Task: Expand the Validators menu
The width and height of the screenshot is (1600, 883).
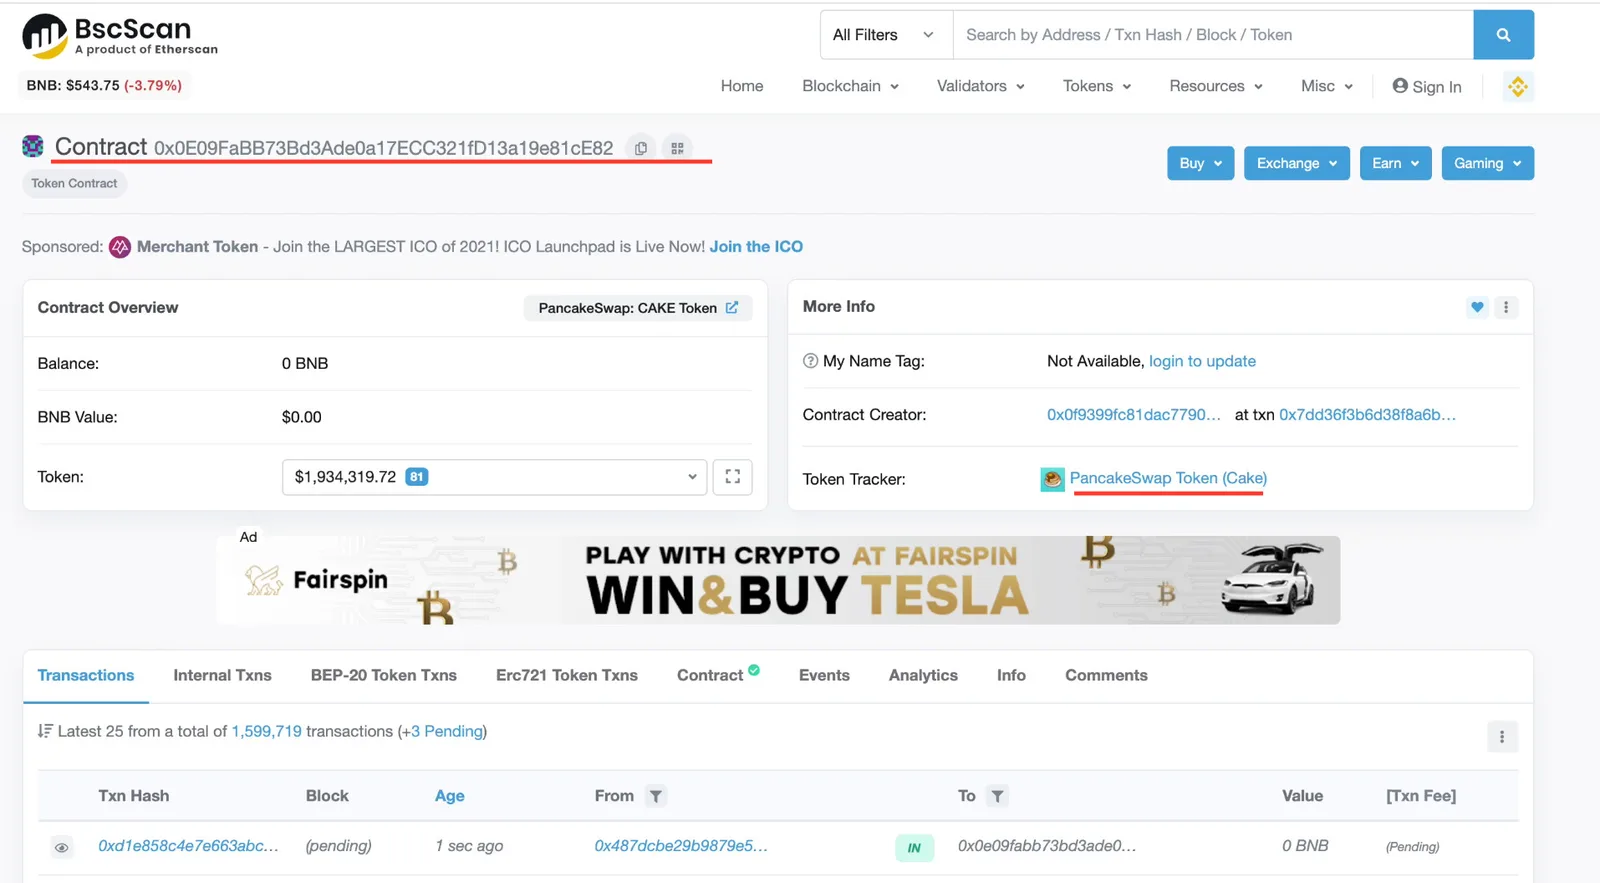Action: point(981,86)
